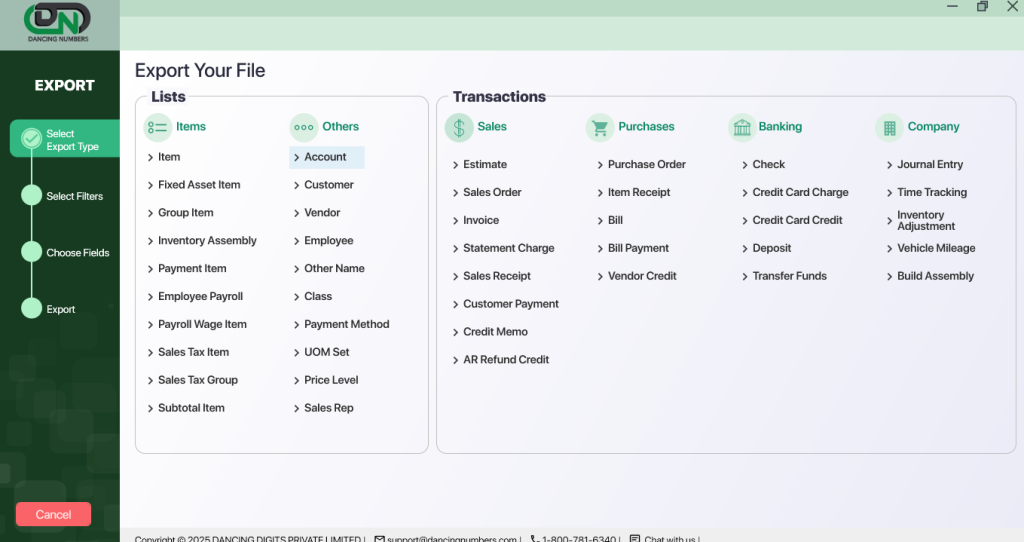
Task: Click the Banking building icon
Action: [x=742, y=127]
